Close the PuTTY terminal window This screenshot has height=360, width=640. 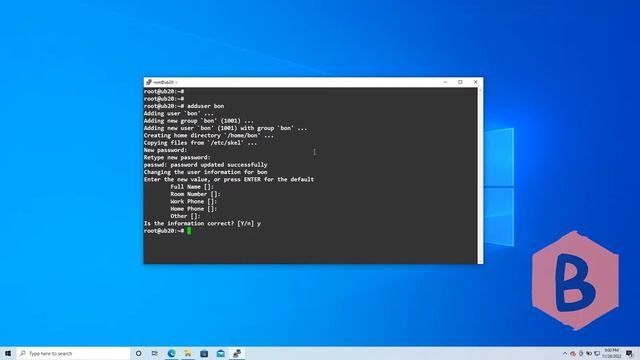pos(476,82)
